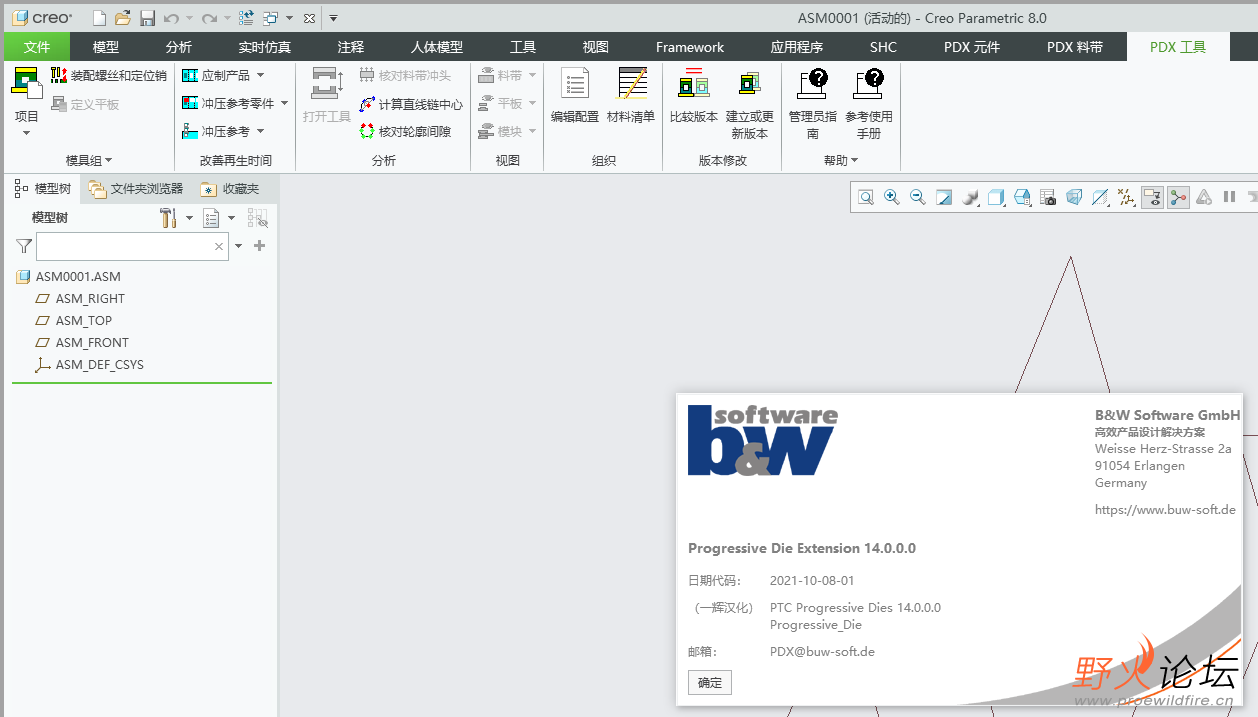Select ASM0001.ASM in the model tree

click(68, 277)
